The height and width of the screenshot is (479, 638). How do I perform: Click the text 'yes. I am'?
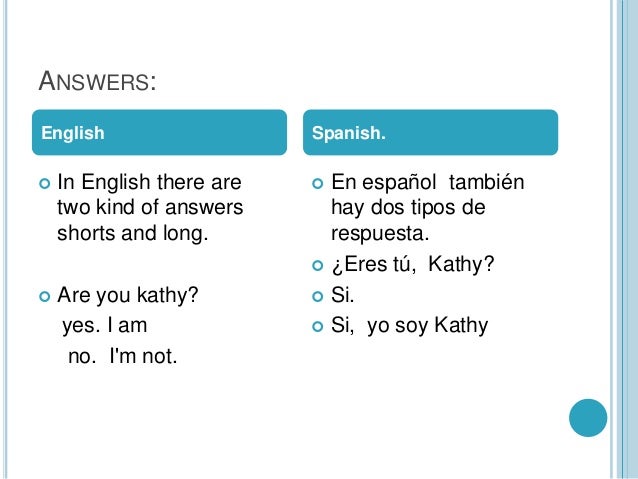point(105,326)
